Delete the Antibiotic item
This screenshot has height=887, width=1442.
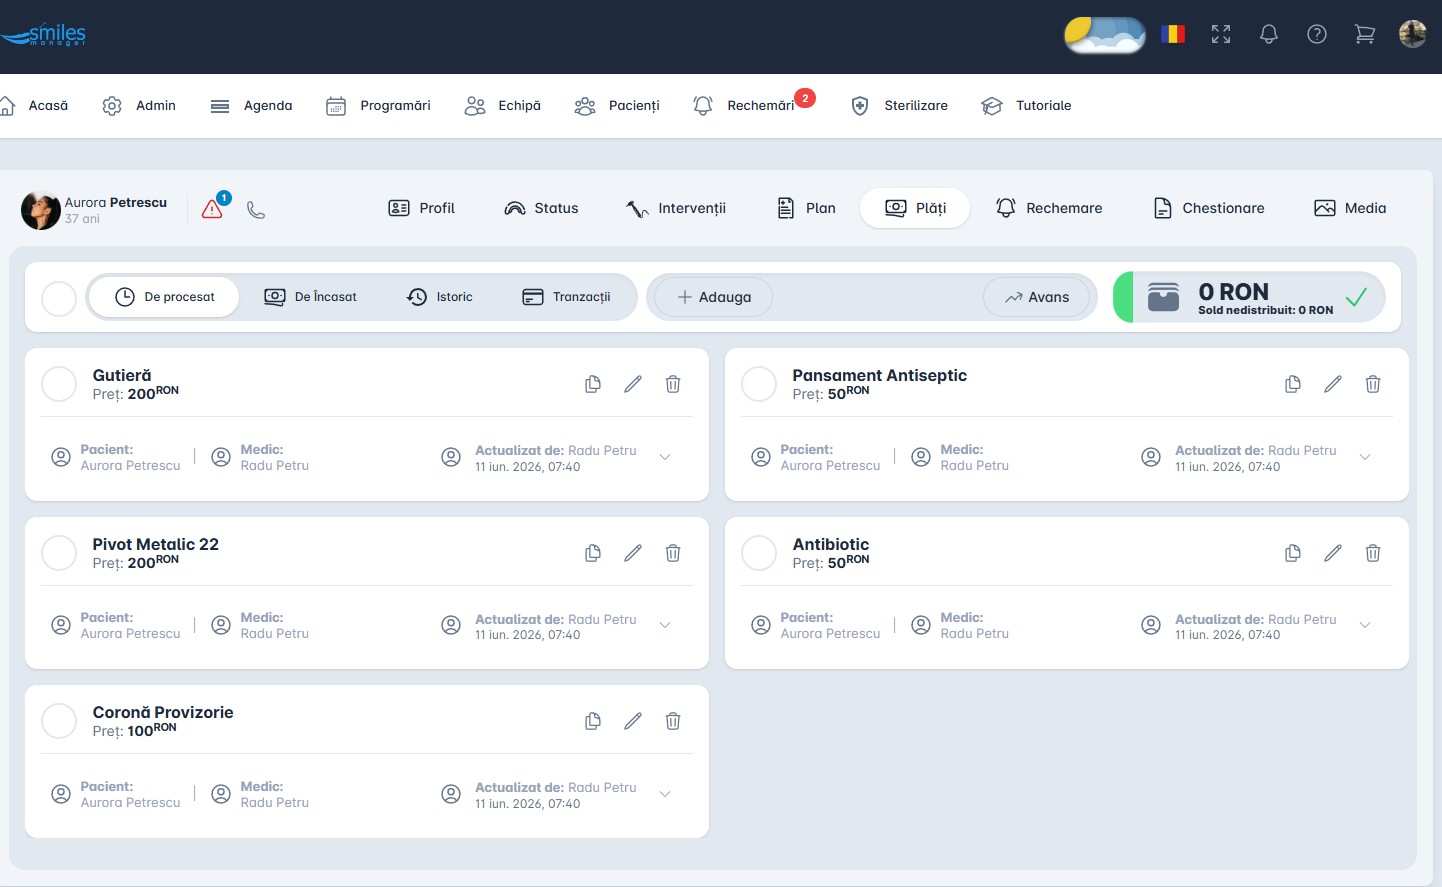[x=1373, y=553]
